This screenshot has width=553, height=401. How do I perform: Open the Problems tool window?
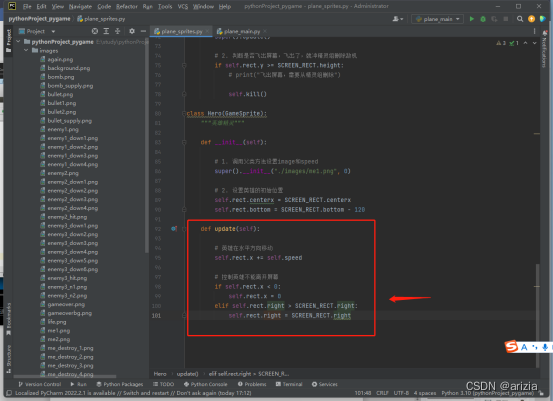(x=252, y=384)
